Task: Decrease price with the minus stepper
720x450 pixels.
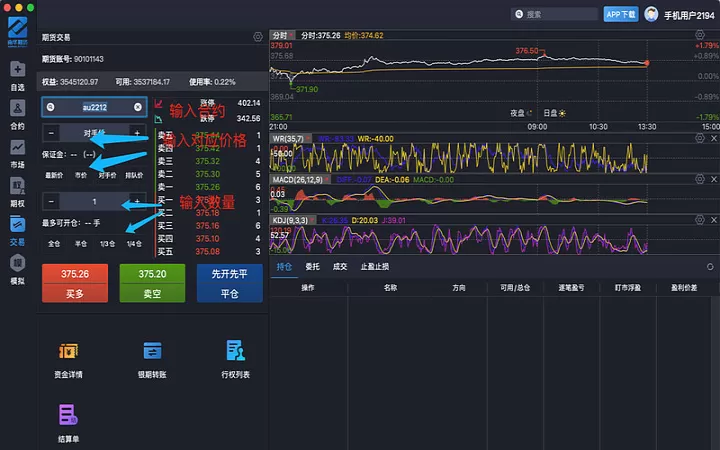Action: click(51, 133)
